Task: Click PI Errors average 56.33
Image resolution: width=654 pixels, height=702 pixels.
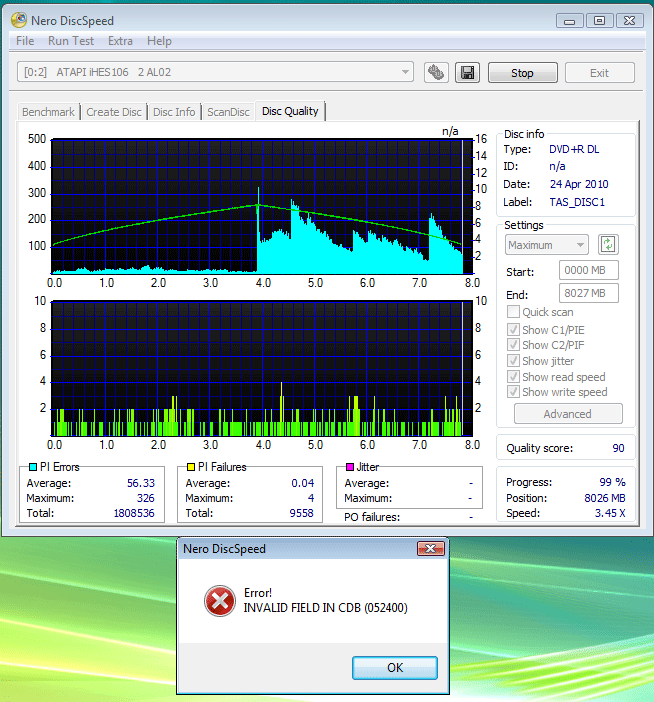Action: [141, 483]
